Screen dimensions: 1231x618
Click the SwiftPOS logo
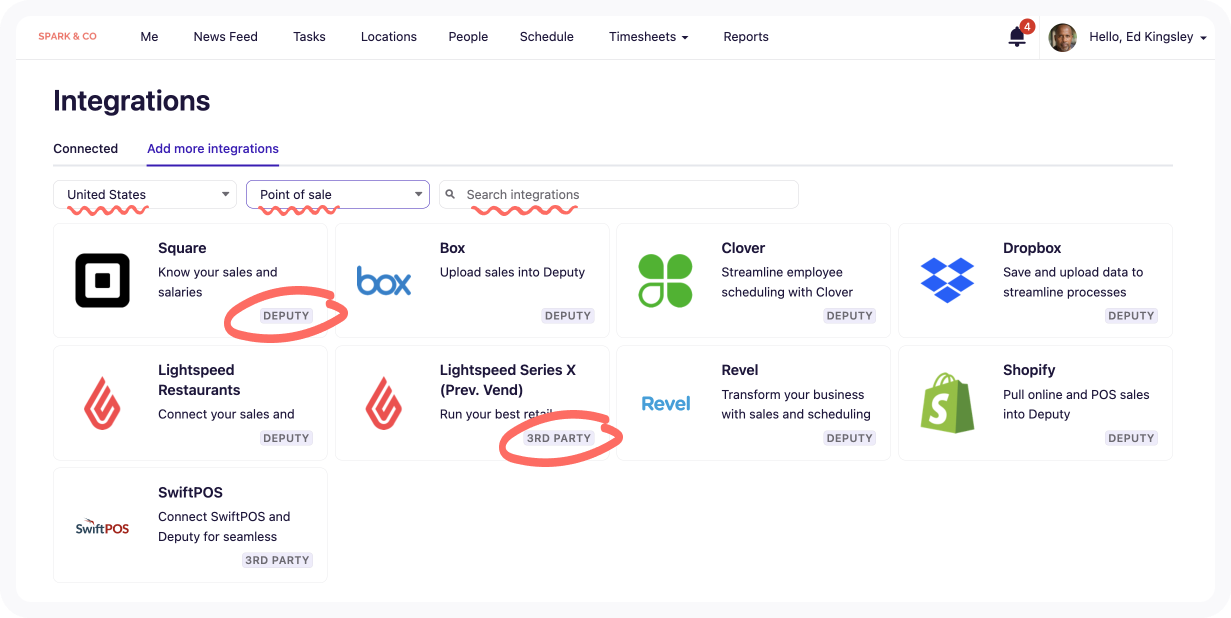click(x=103, y=527)
